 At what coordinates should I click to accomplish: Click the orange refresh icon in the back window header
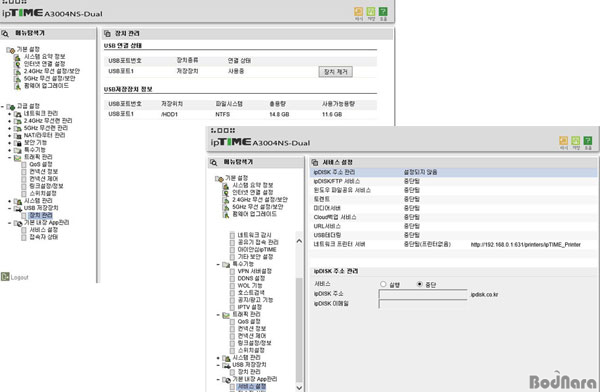point(358,11)
